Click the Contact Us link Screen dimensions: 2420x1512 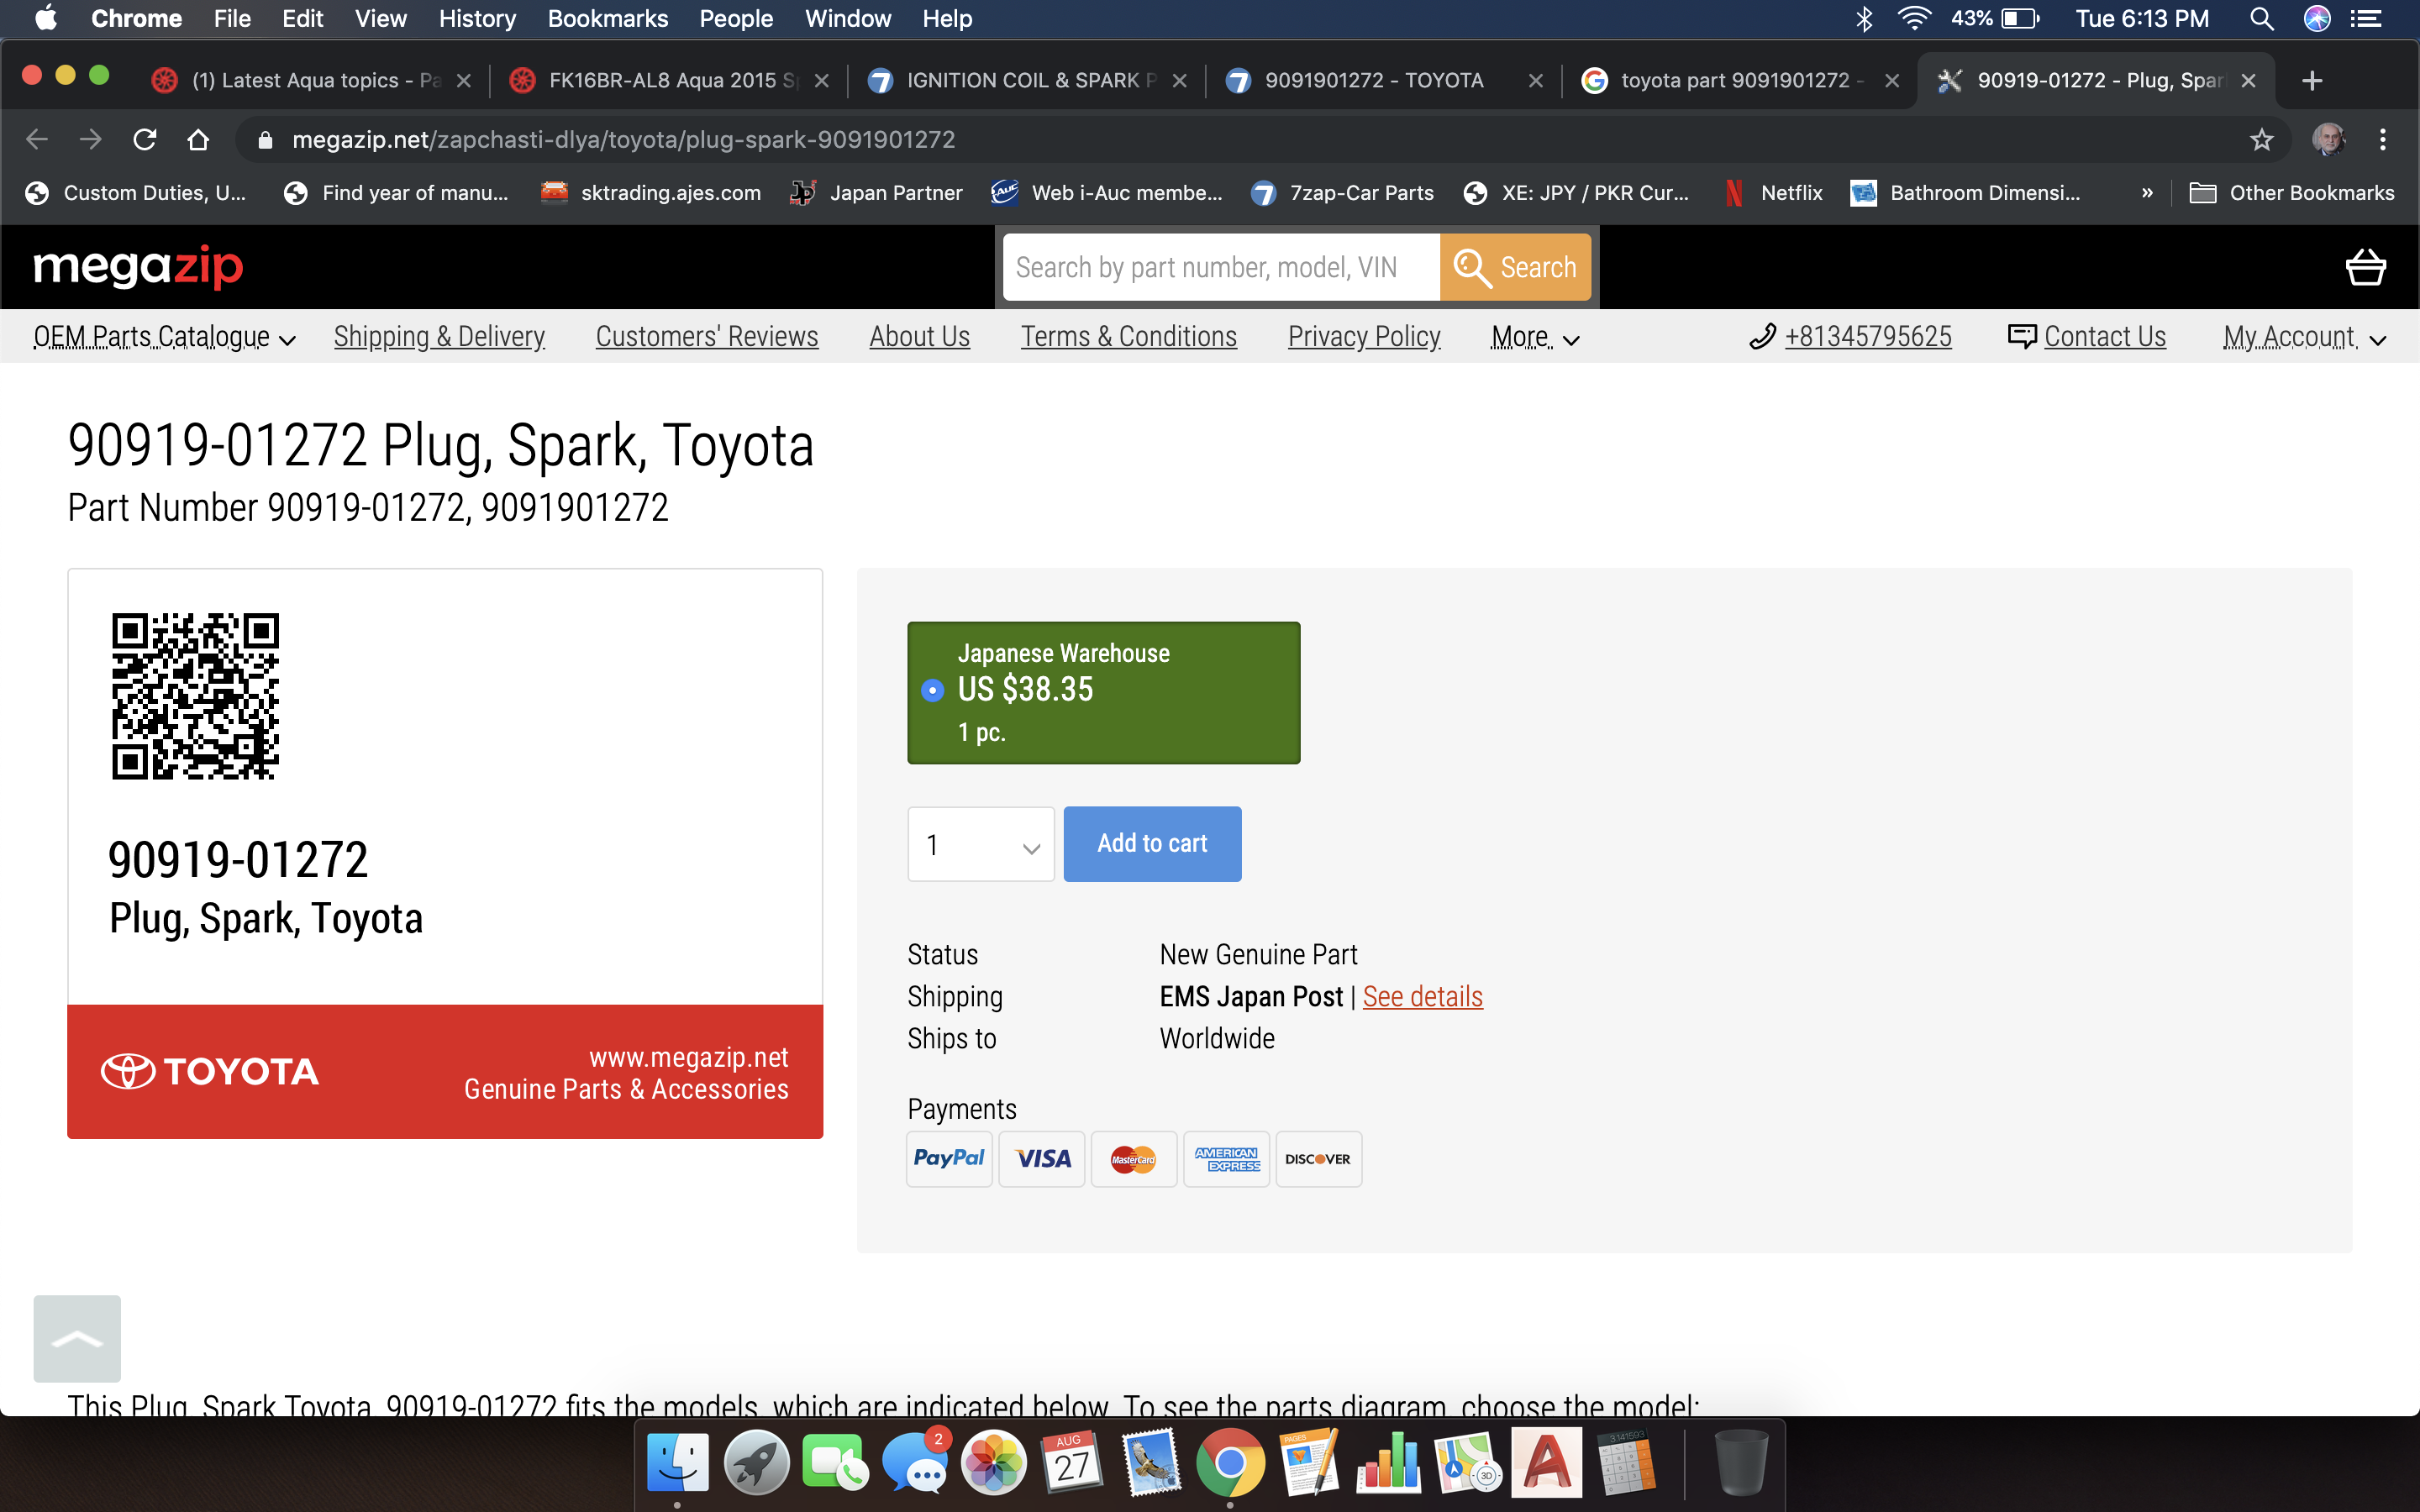pos(2104,337)
